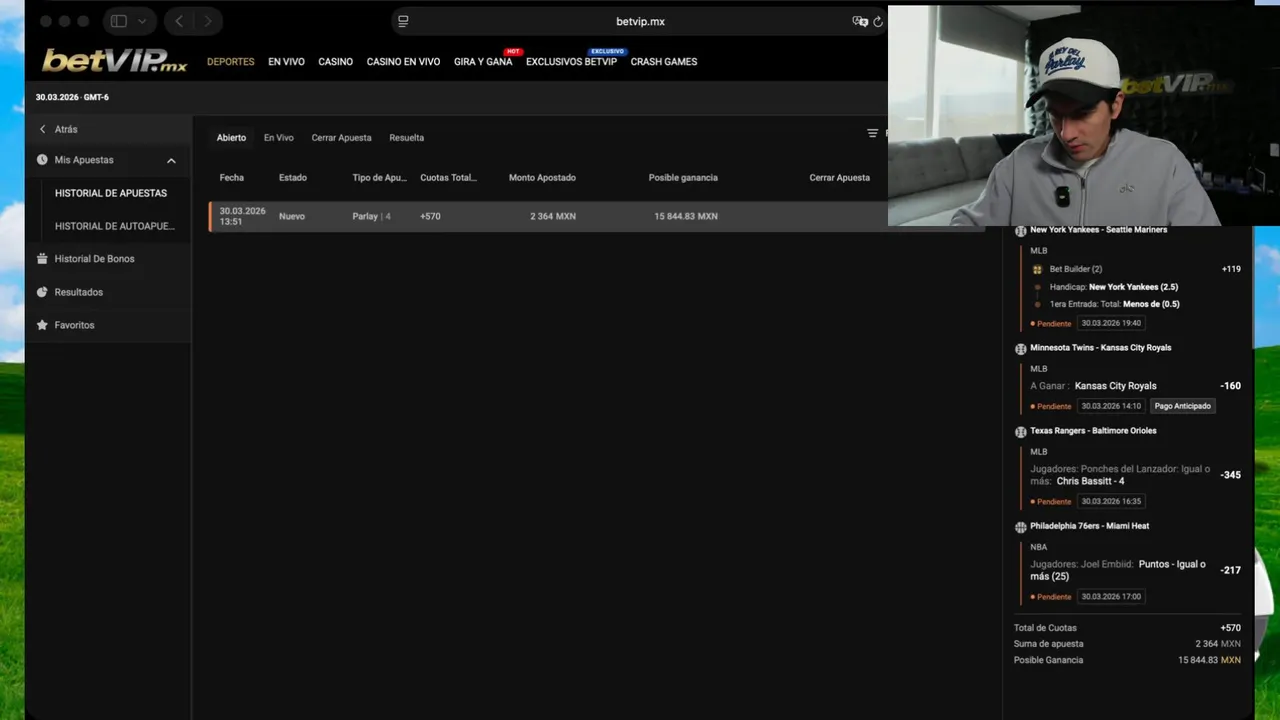The height and width of the screenshot is (720, 1280).
Task: Click the Monto Apostado column header
Action: [x=542, y=178]
